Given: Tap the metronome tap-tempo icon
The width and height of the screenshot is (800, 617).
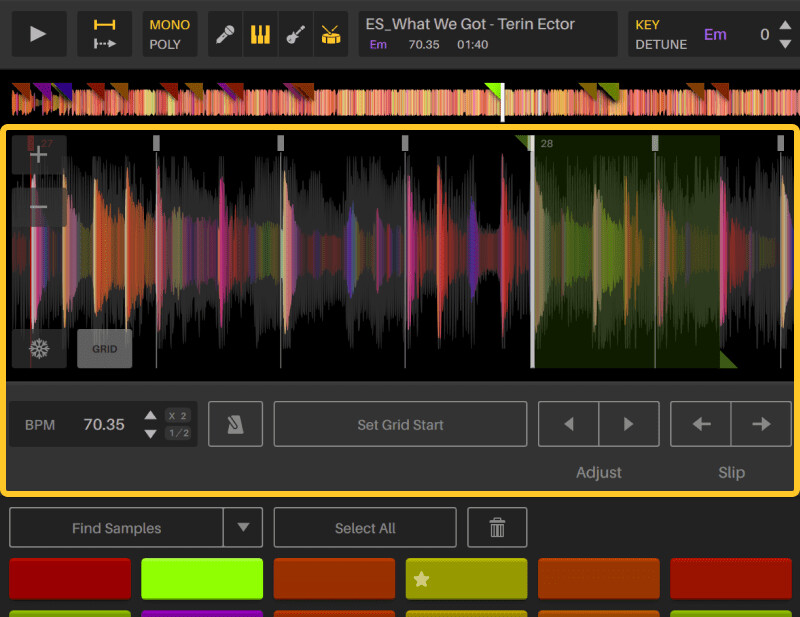Looking at the screenshot, I should [235, 424].
